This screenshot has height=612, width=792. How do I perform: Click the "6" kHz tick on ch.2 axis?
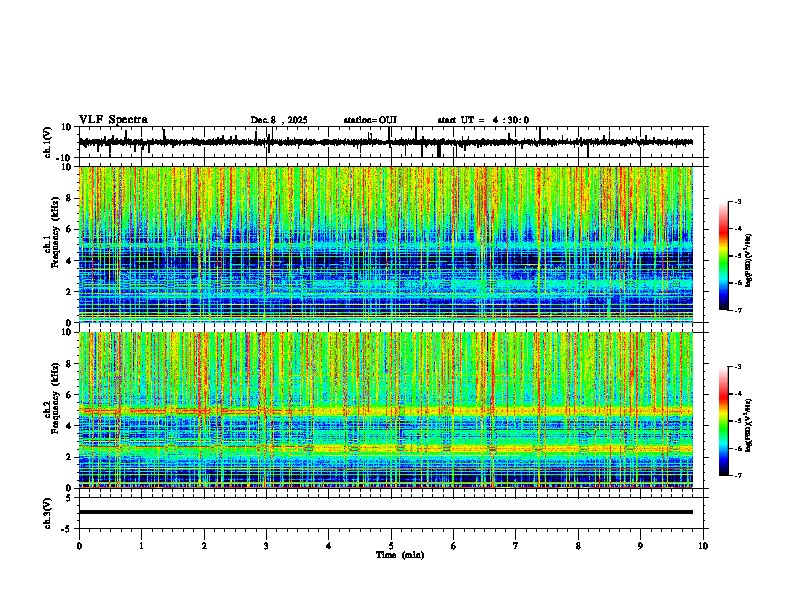(x=70, y=395)
